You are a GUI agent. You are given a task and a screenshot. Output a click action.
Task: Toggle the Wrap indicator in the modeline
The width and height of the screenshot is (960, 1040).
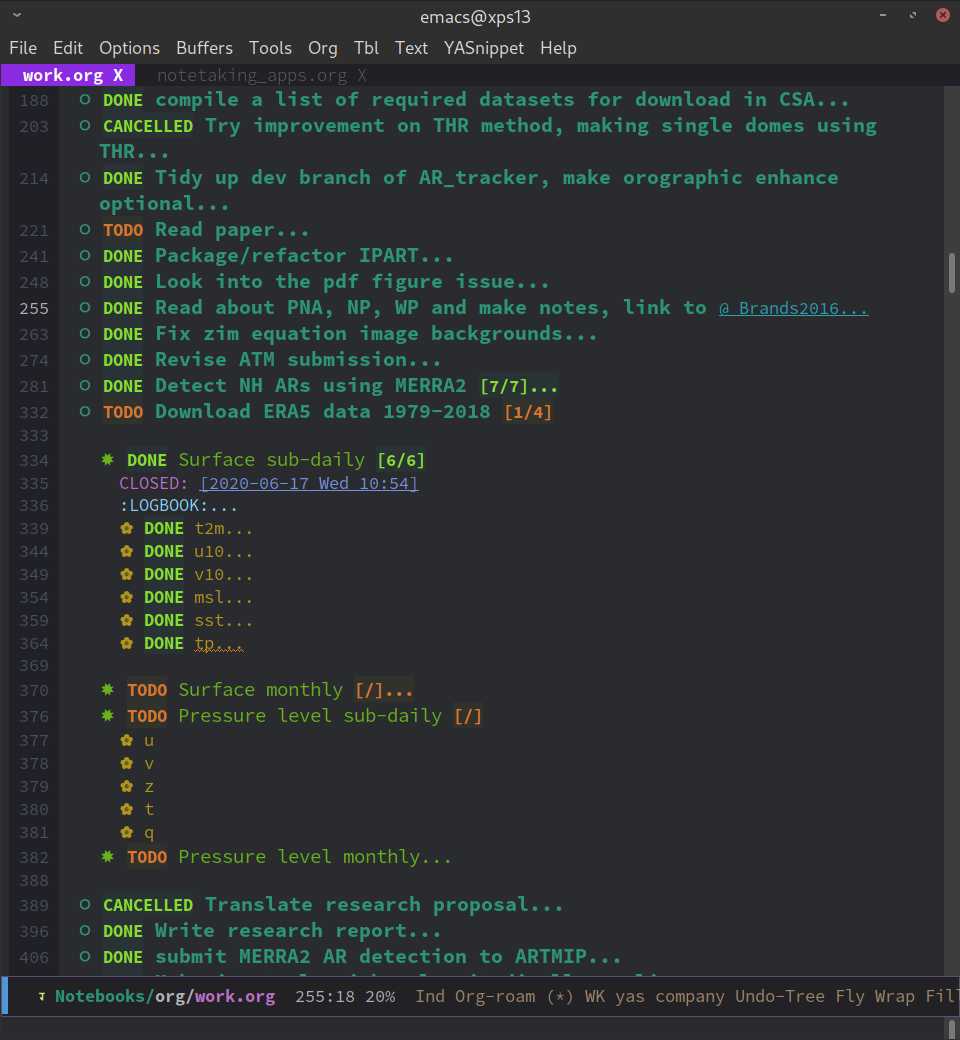tap(896, 996)
